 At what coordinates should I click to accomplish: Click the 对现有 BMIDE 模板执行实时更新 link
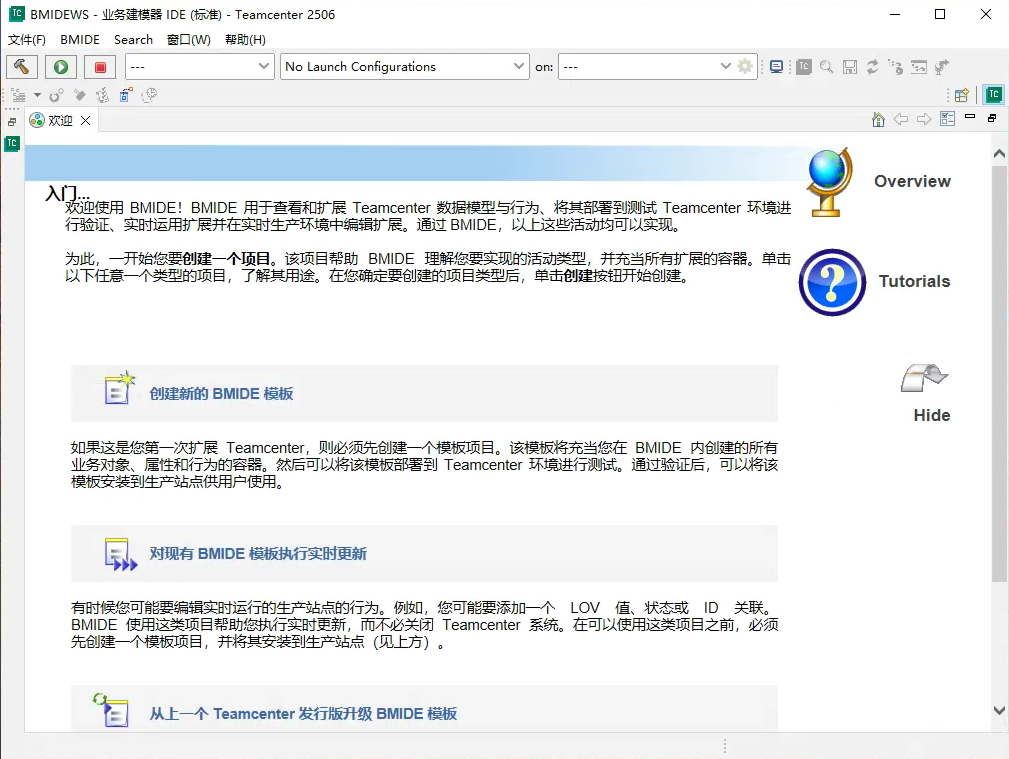click(x=258, y=554)
